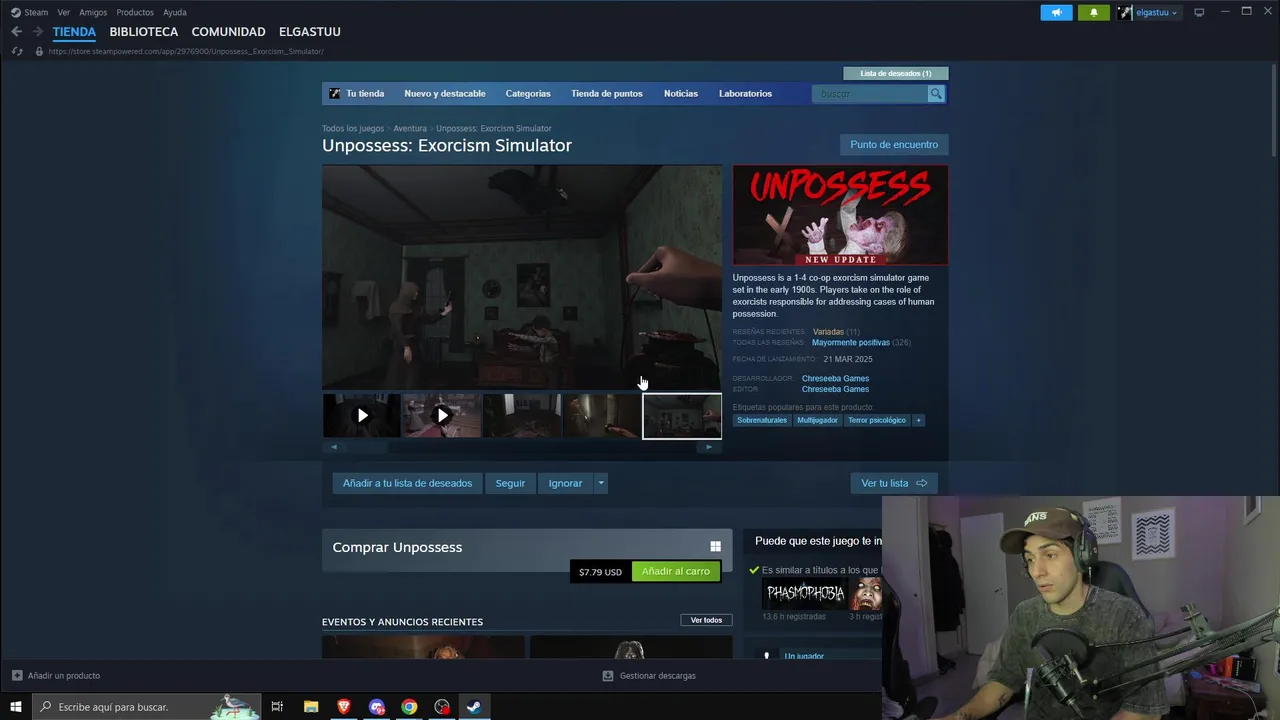The image size is (1280, 720).
Task: Click the store URL address
Action: (186, 51)
